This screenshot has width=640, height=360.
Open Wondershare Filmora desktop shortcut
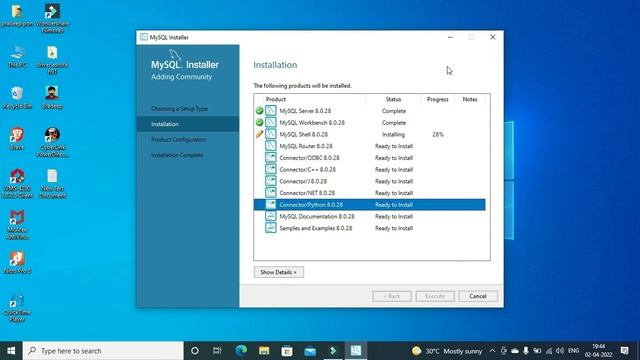pyautogui.click(x=52, y=18)
